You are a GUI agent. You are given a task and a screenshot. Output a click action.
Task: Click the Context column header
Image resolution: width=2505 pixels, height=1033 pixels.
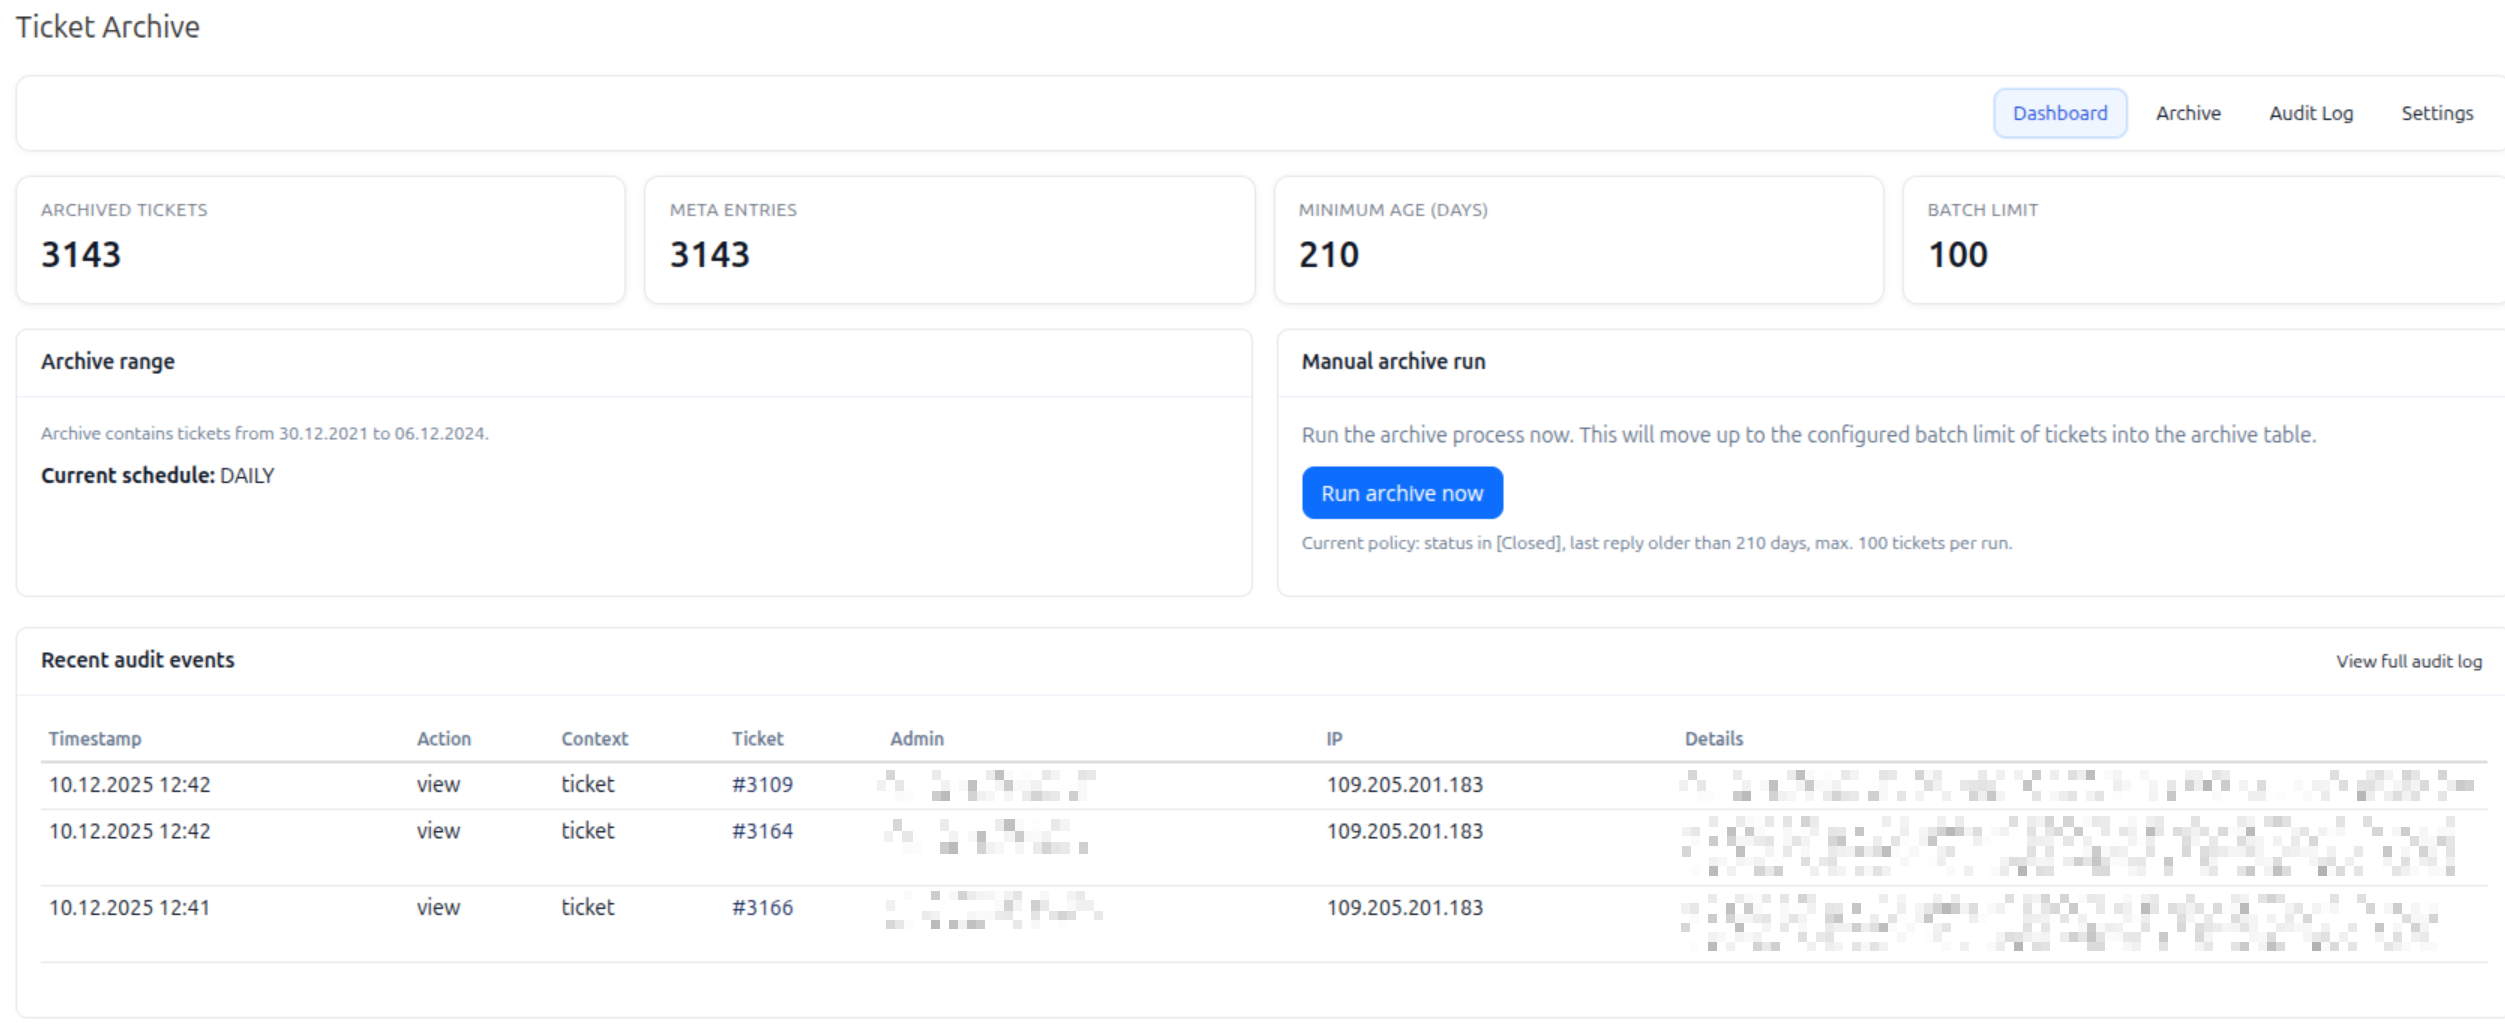594,739
